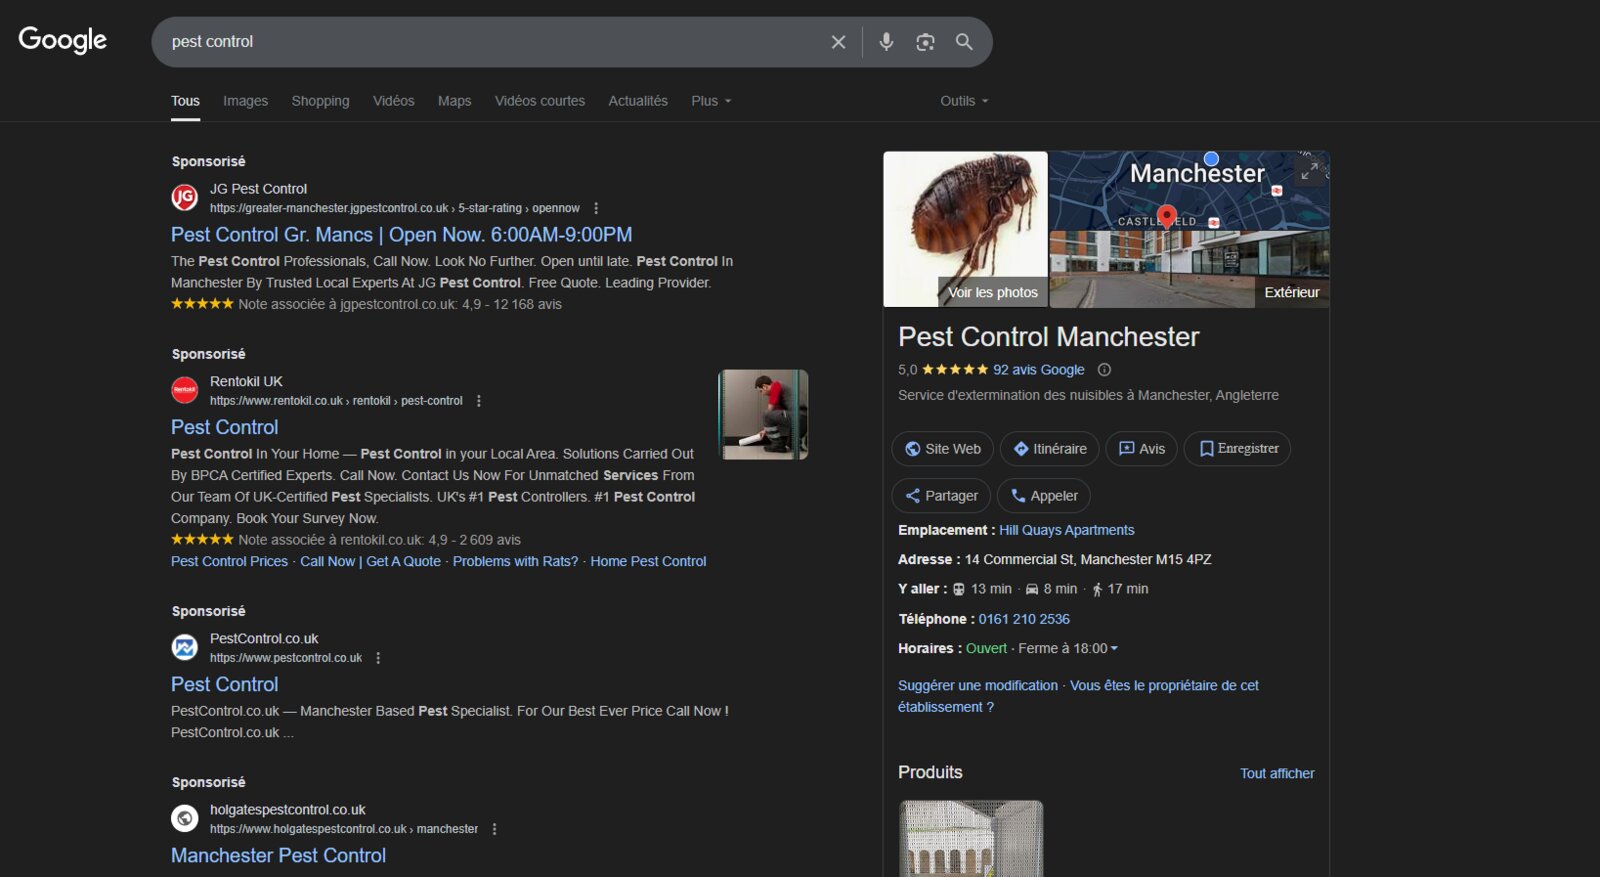Switch to the Actualités tab
Screen dimensions: 1600x877
(x=638, y=101)
